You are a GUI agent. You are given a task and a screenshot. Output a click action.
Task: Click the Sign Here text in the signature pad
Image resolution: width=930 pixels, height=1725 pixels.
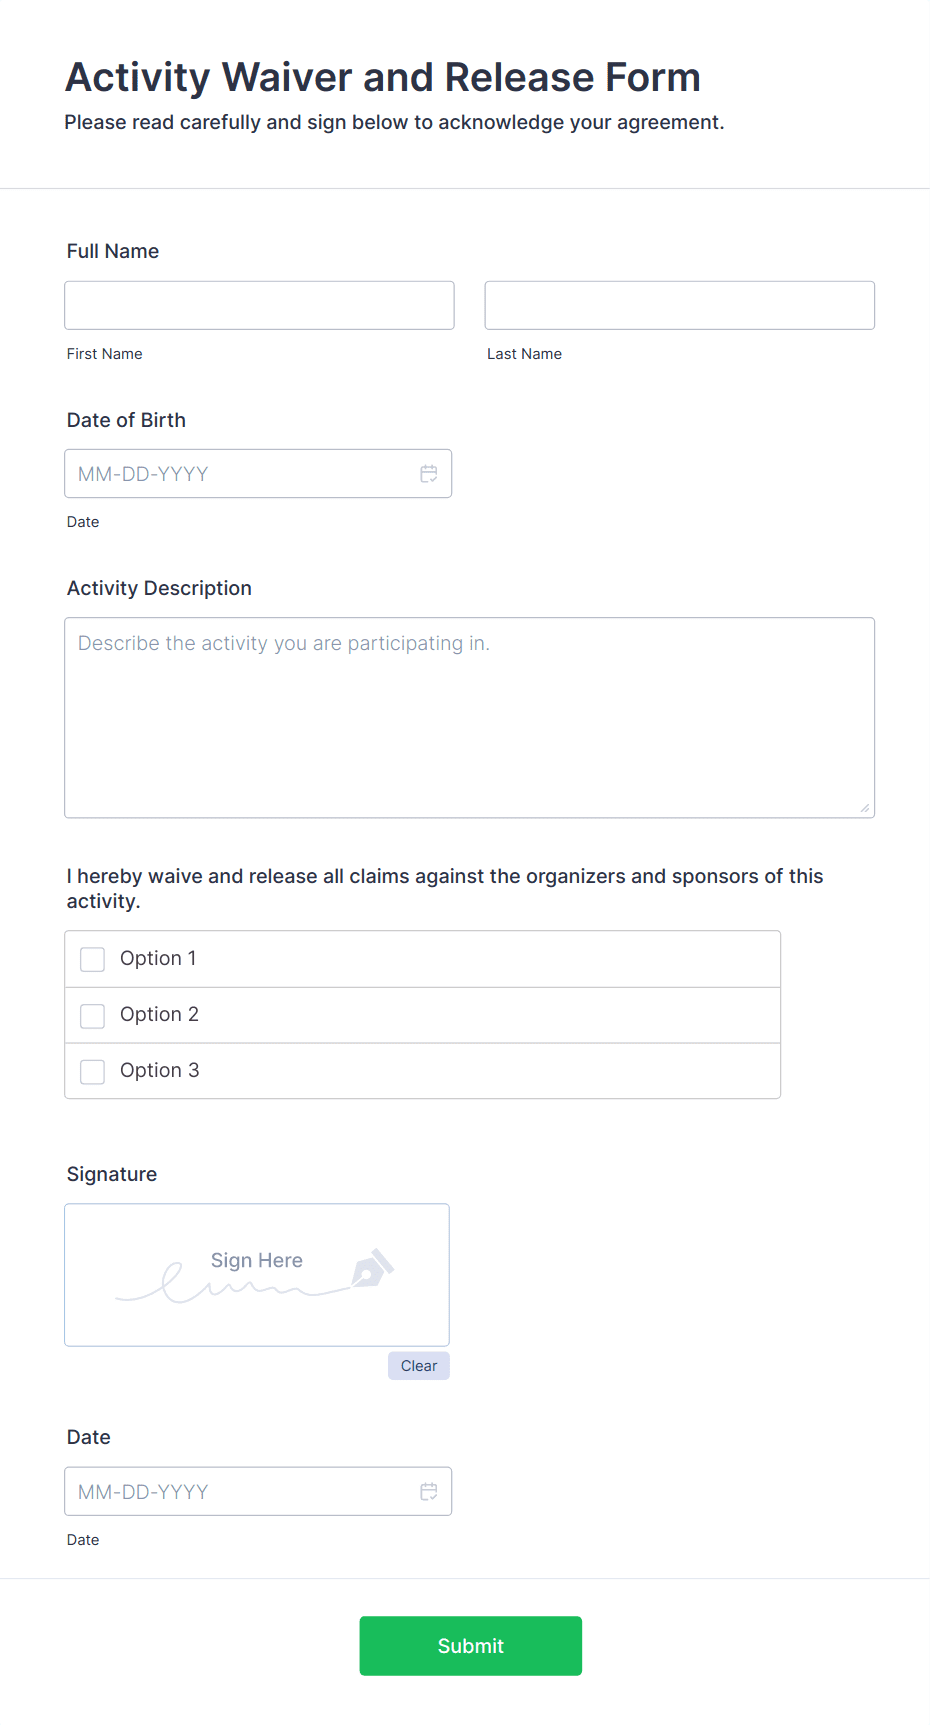tap(257, 1260)
